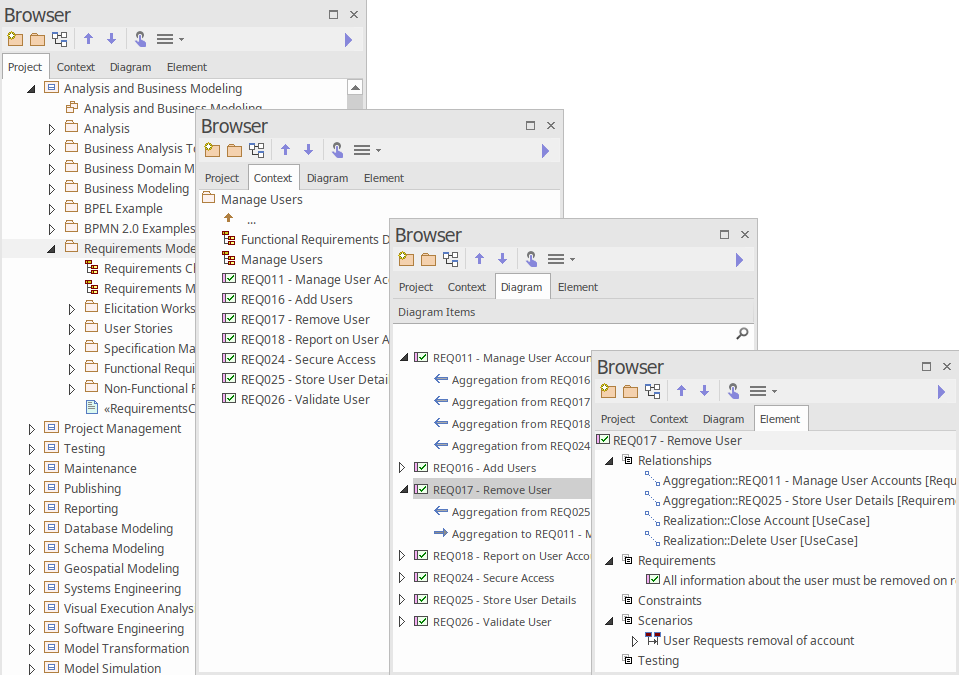Open the hamburger menu dropdown in the Diagram Items Browser toolbar
Image resolution: width=959 pixels, height=675 pixels.
[560, 259]
